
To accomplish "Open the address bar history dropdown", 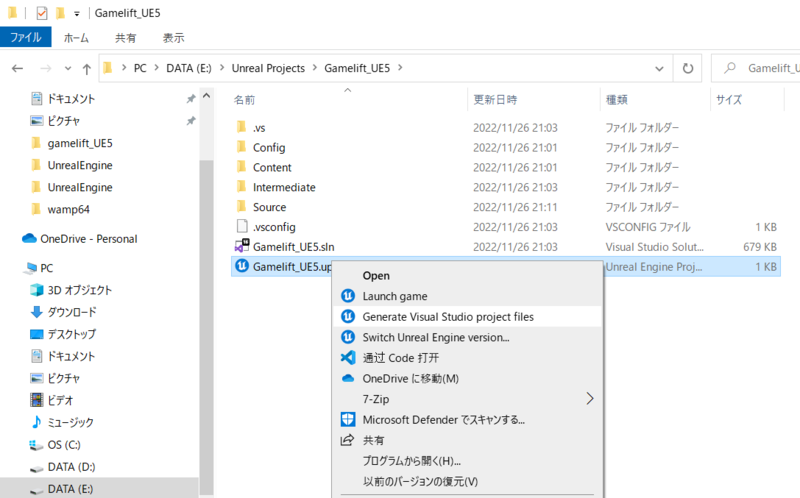I will (x=659, y=68).
